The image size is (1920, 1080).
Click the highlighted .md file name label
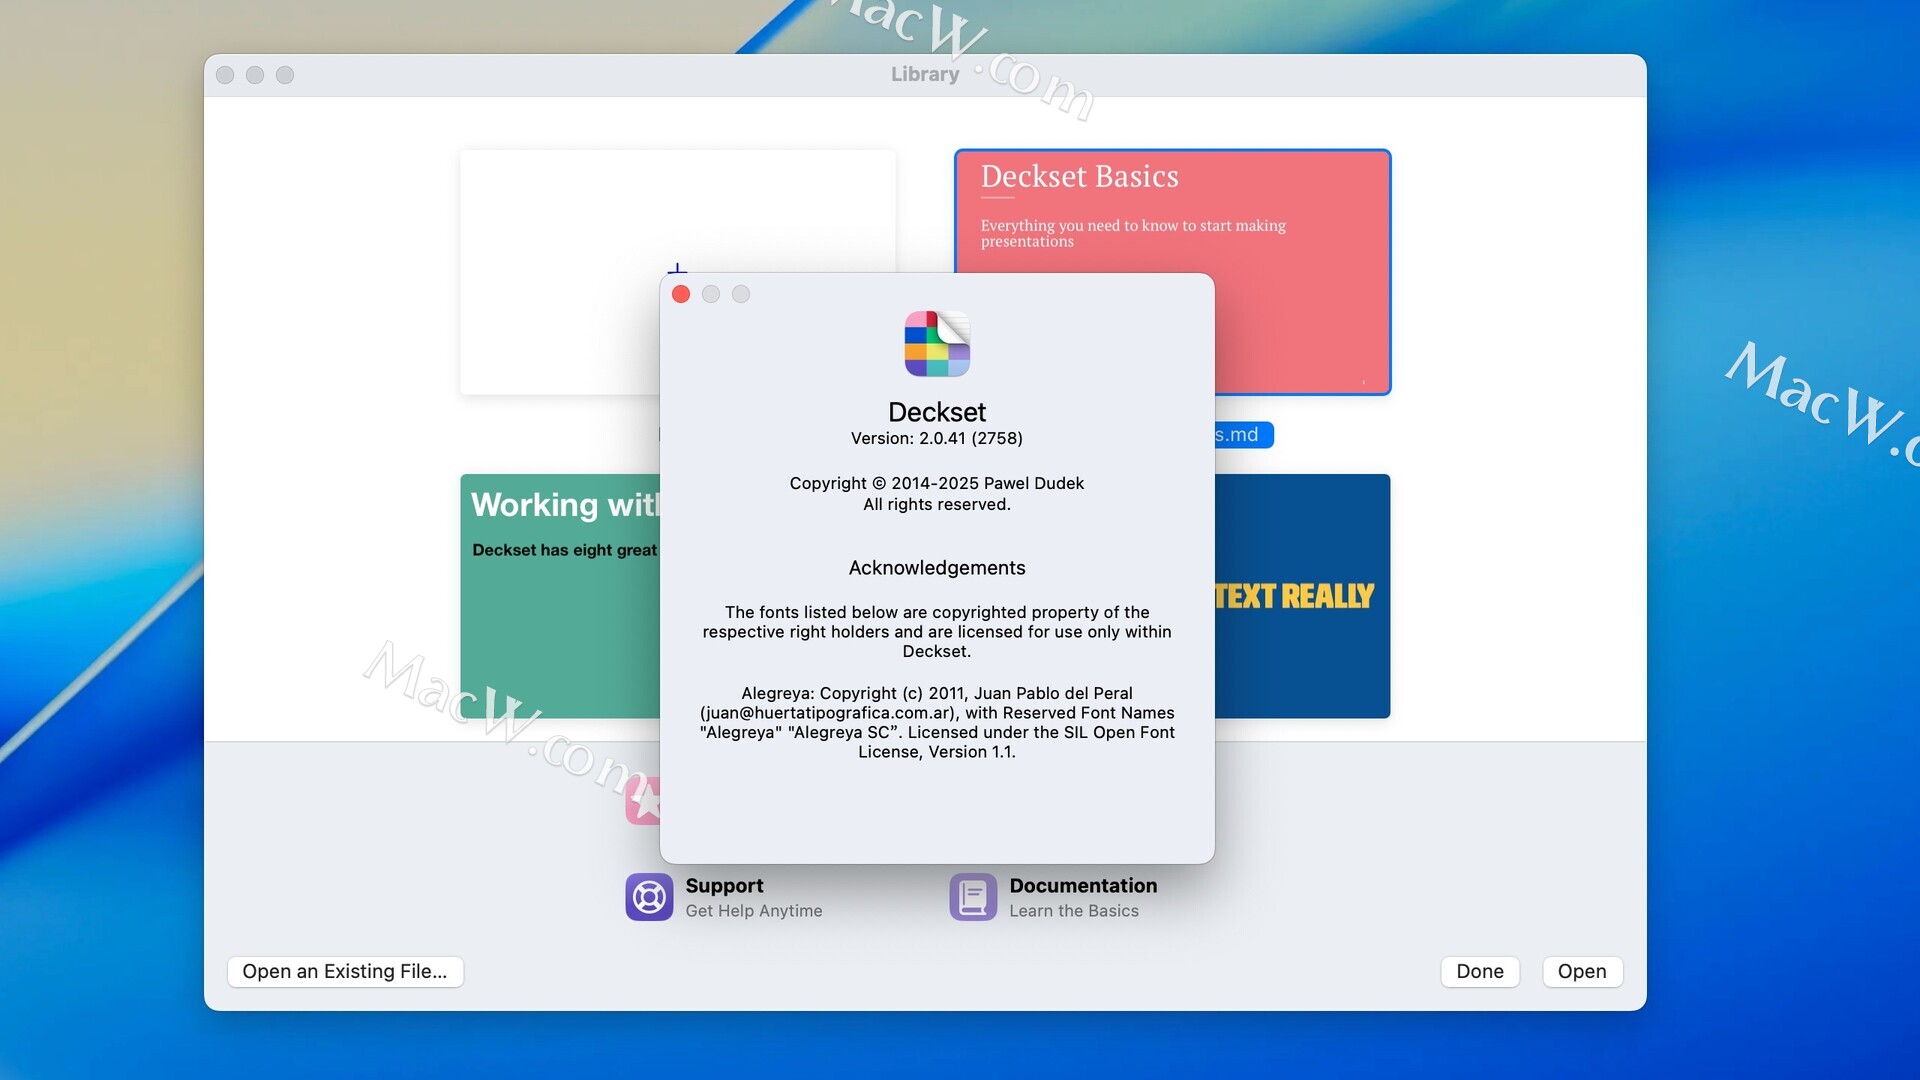click(1243, 435)
